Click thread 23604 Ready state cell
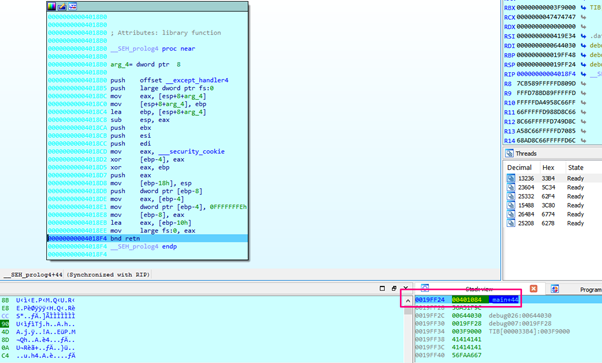 [x=575, y=187]
